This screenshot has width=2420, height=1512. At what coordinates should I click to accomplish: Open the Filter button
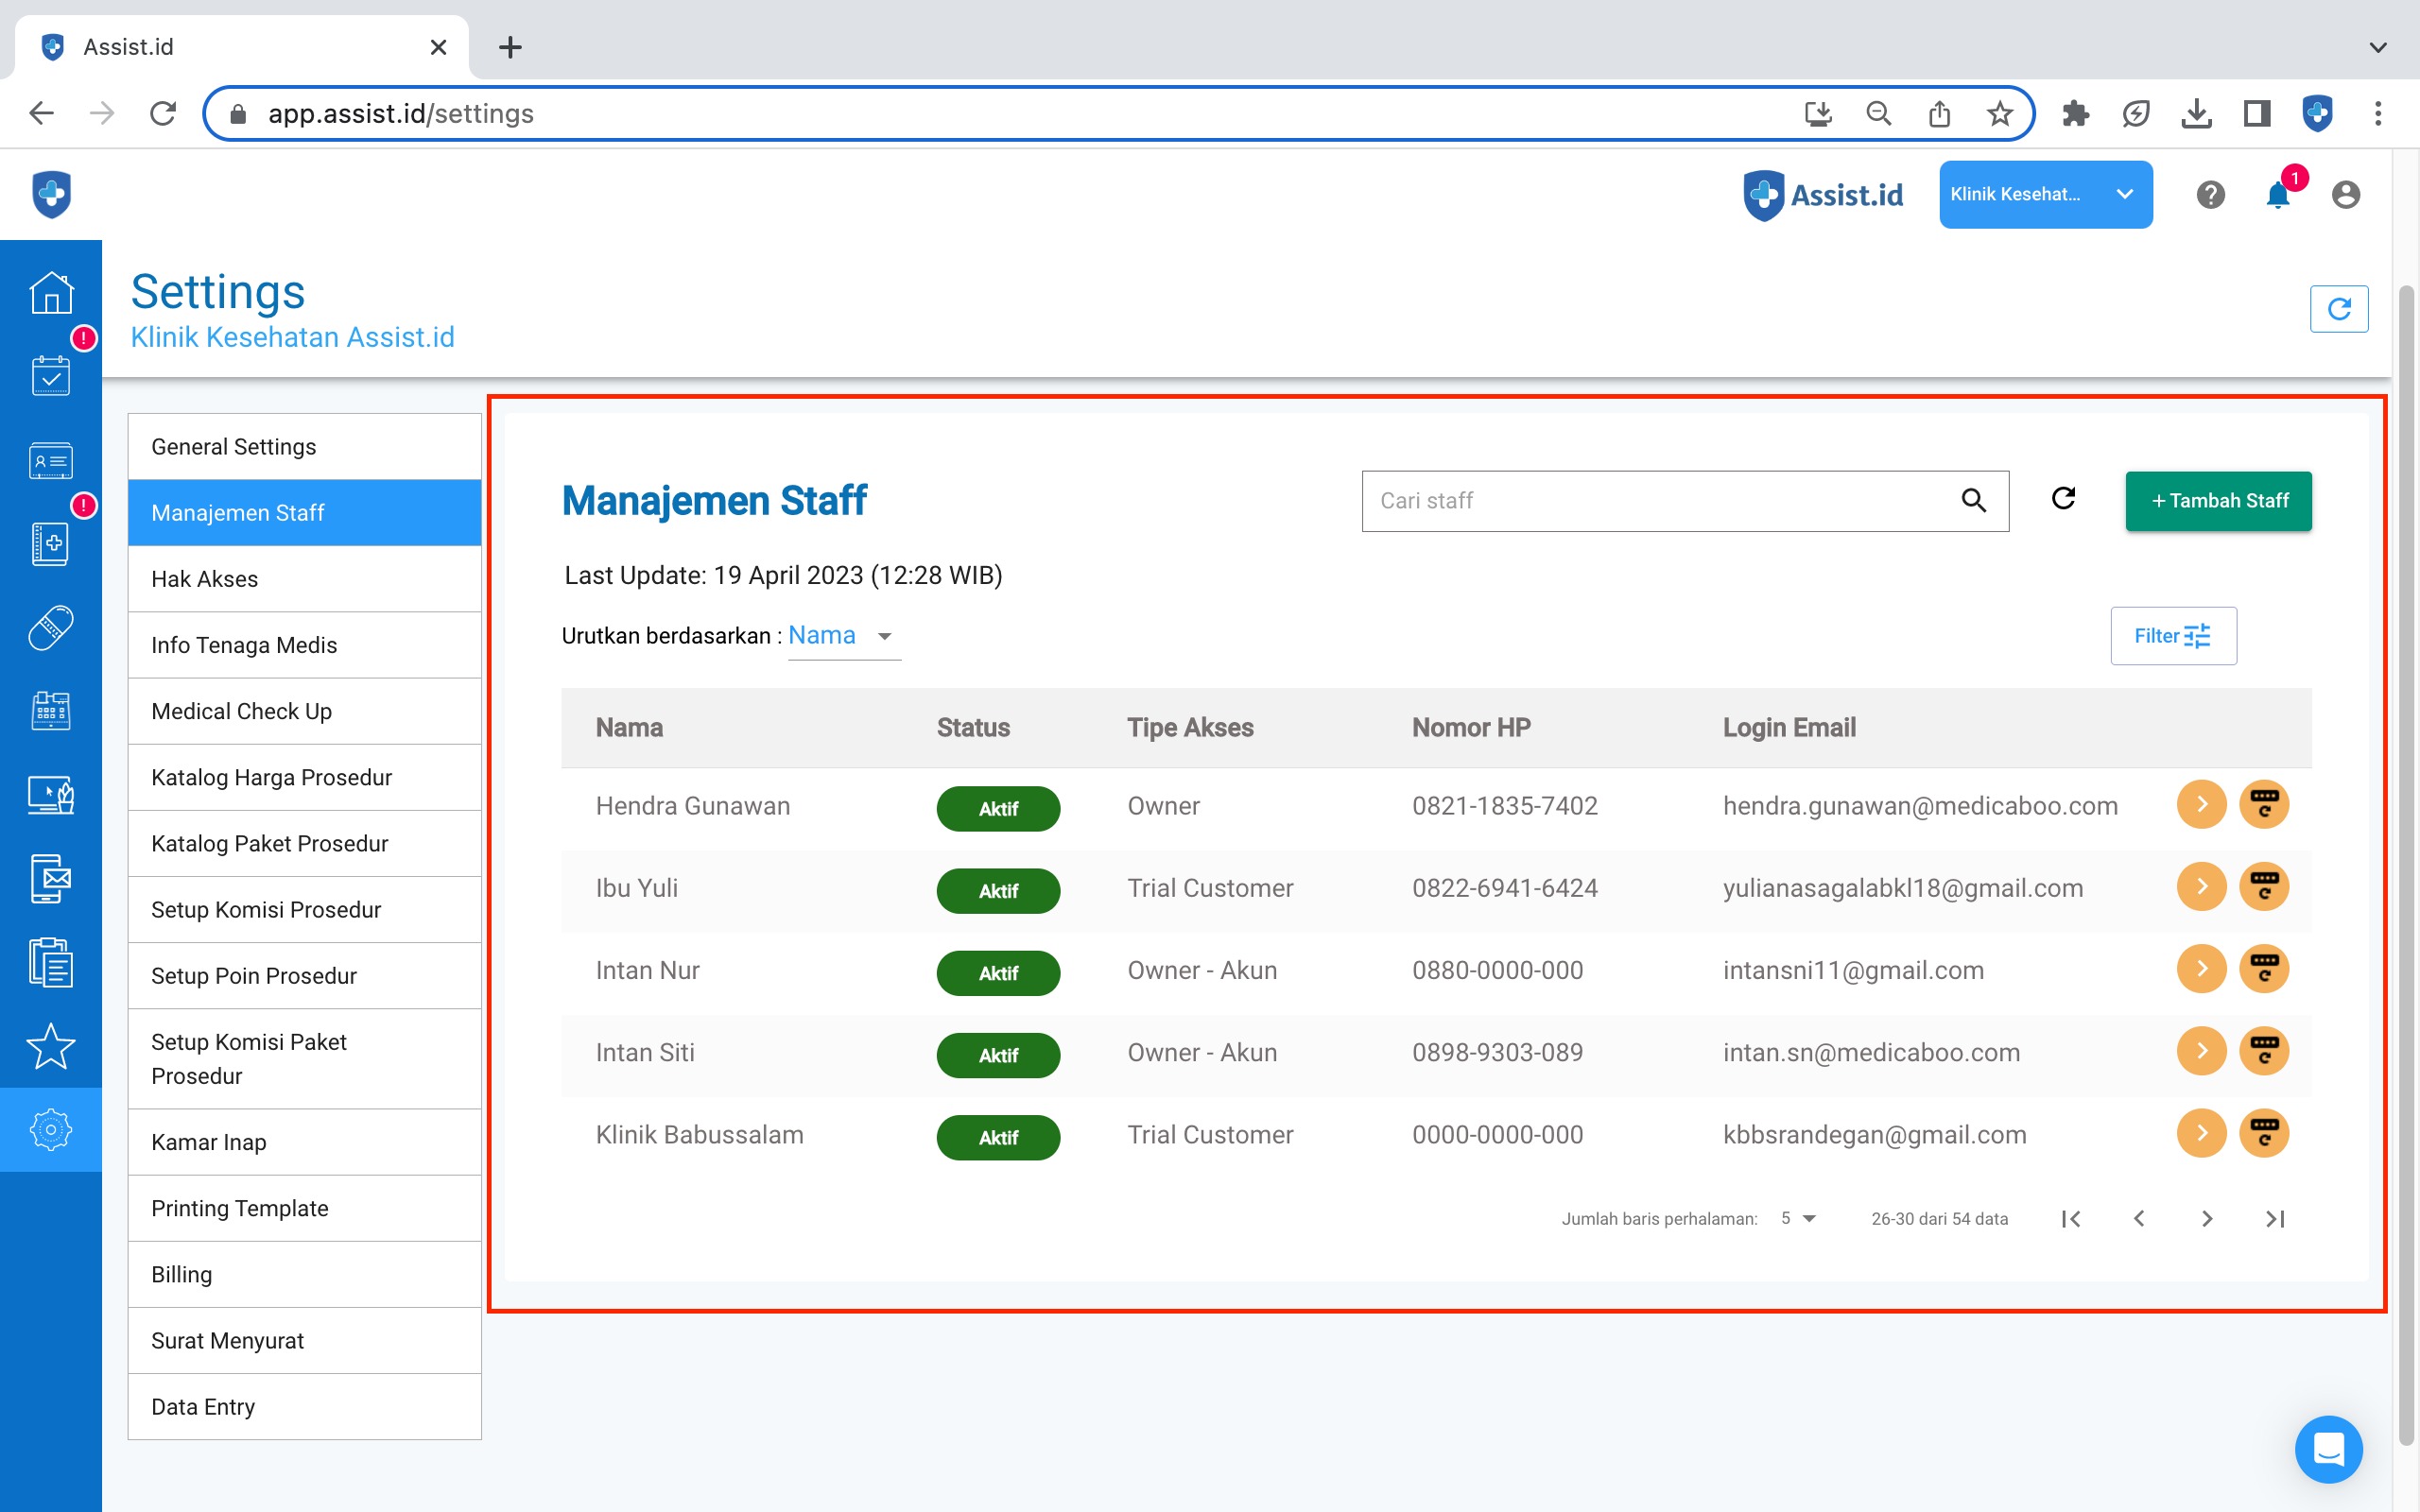click(2173, 636)
